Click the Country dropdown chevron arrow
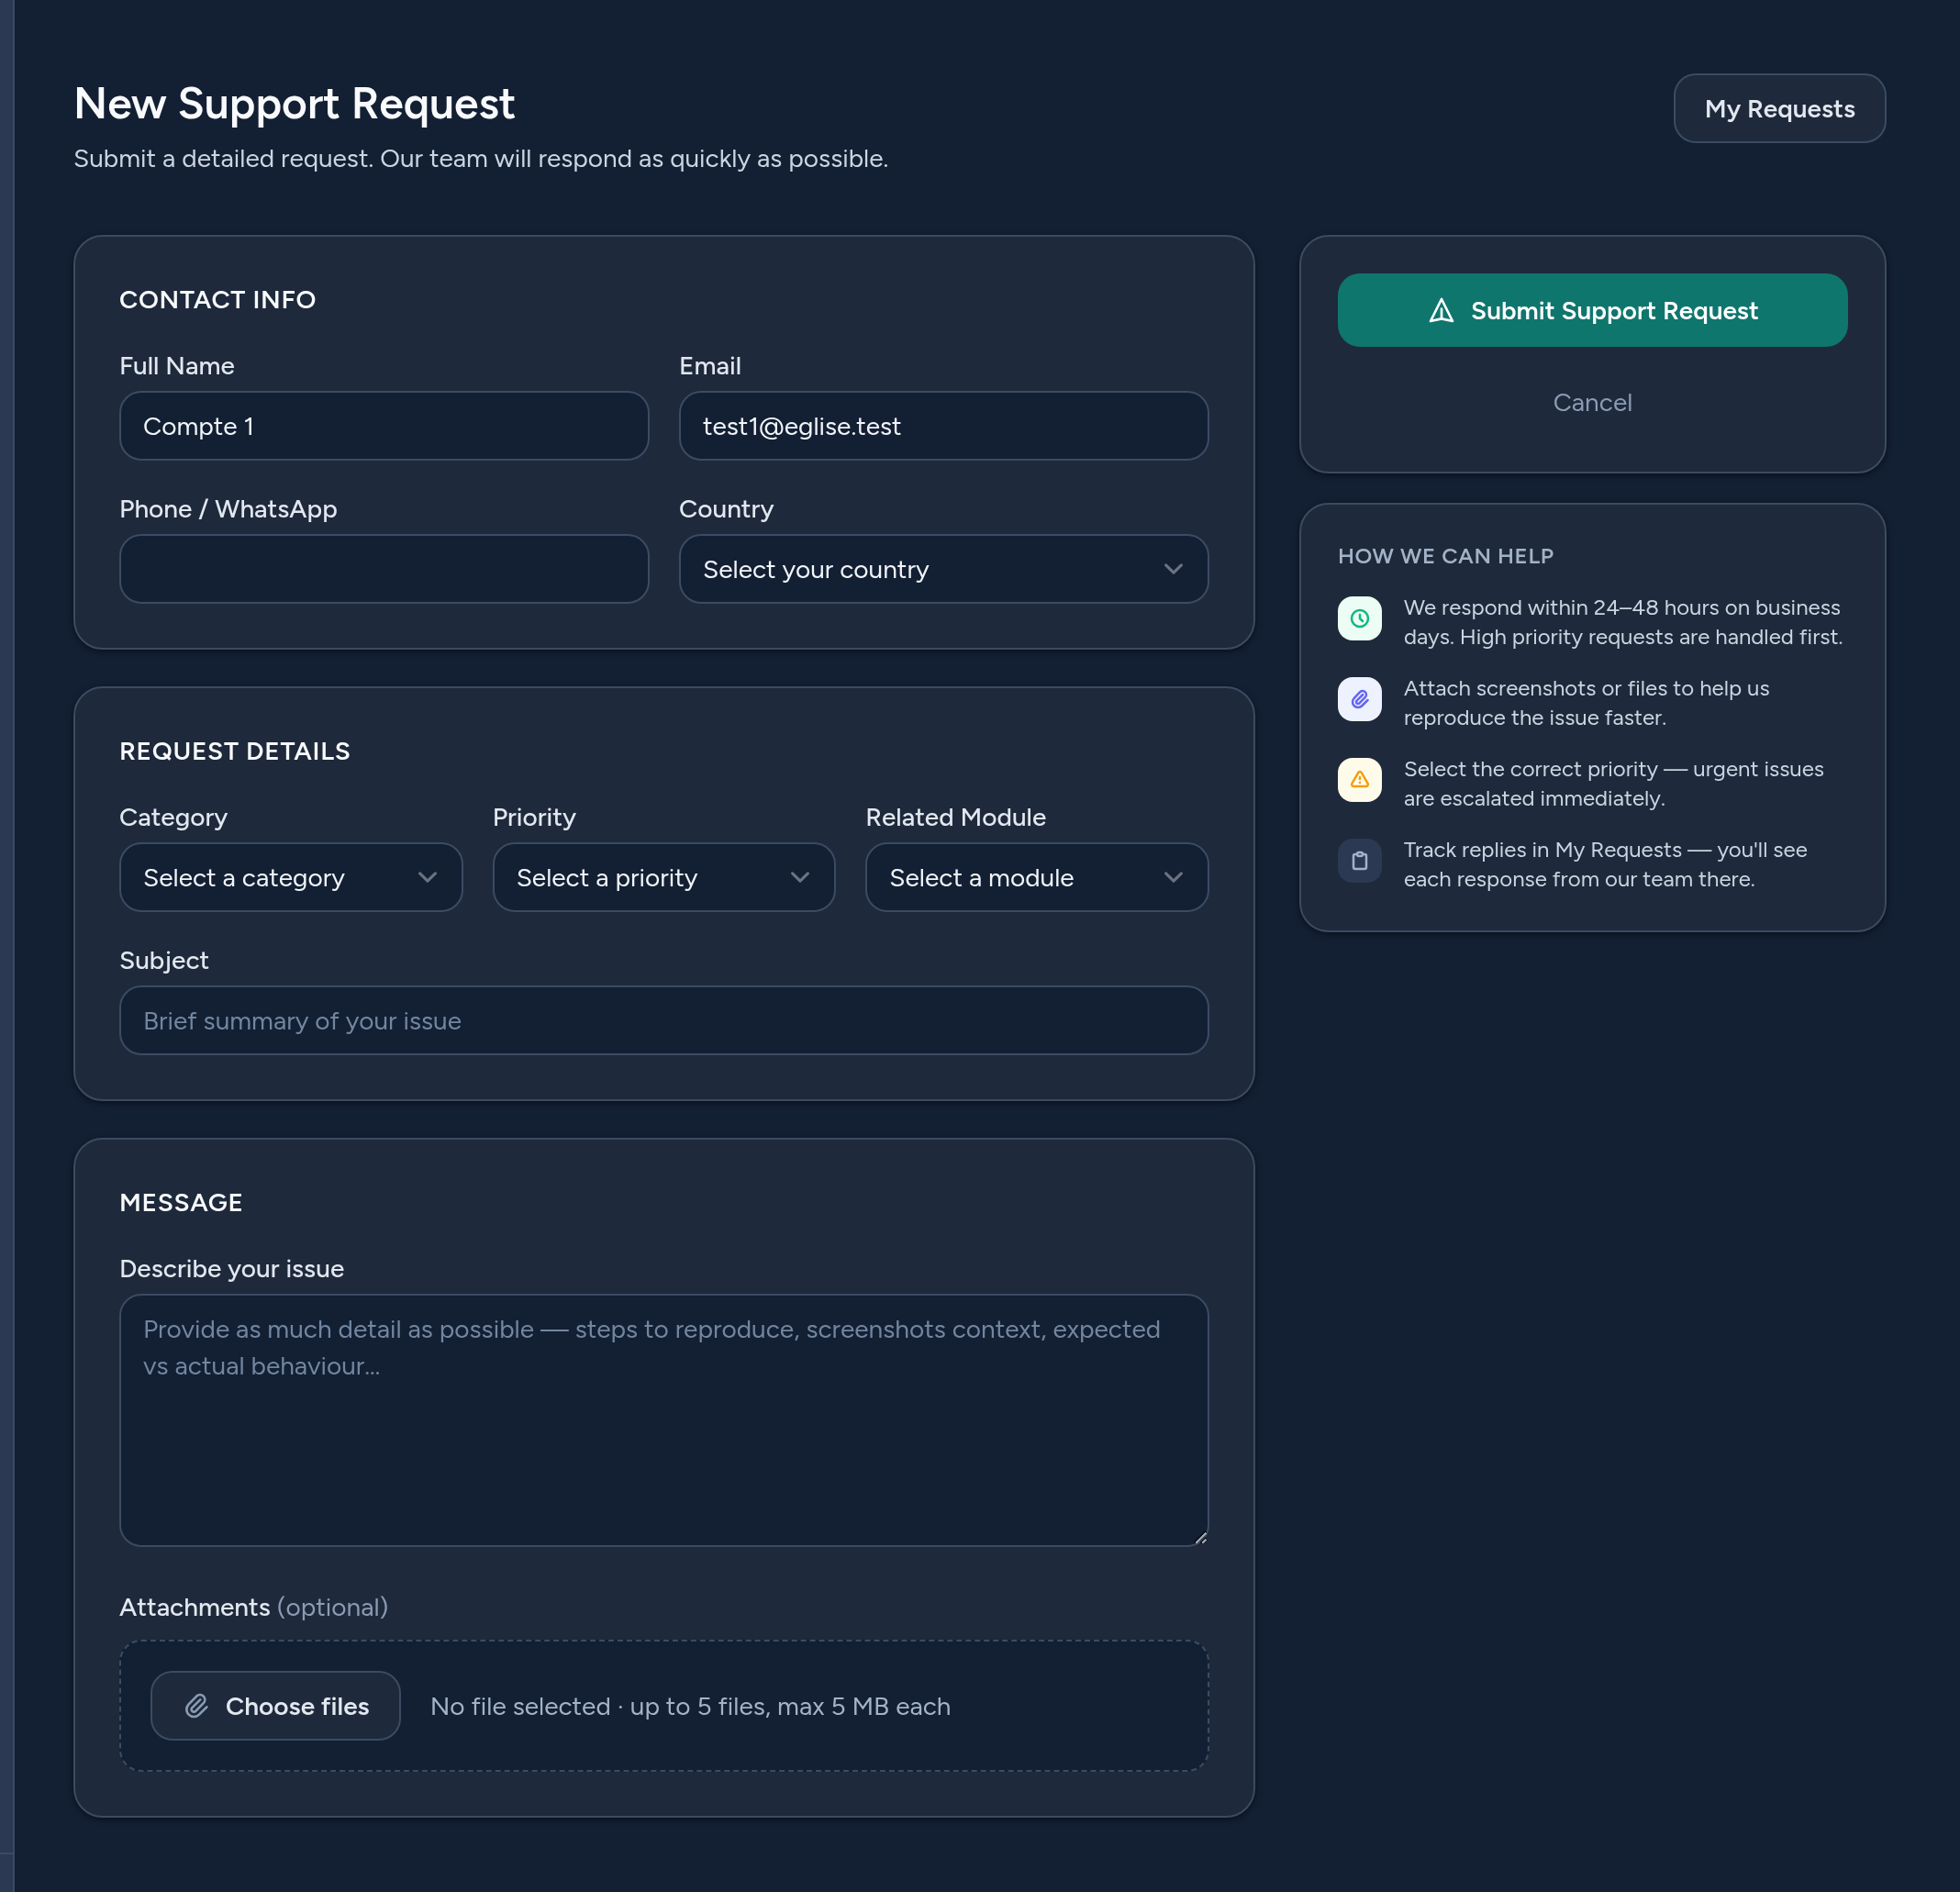This screenshot has width=1960, height=1892. coord(1173,569)
